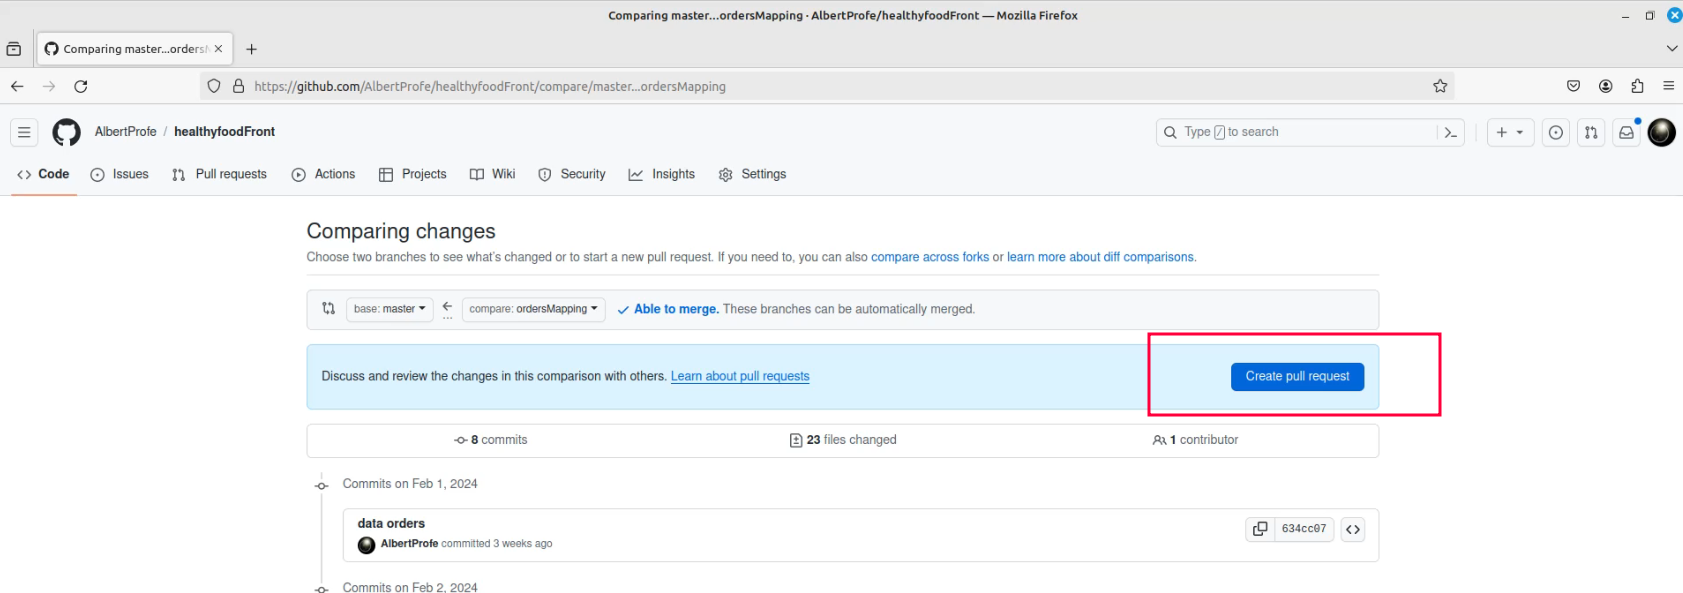Copy the full SHA for 634cc07
The width and height of the screenshot is (1683, 593).
pos(1260,529)
